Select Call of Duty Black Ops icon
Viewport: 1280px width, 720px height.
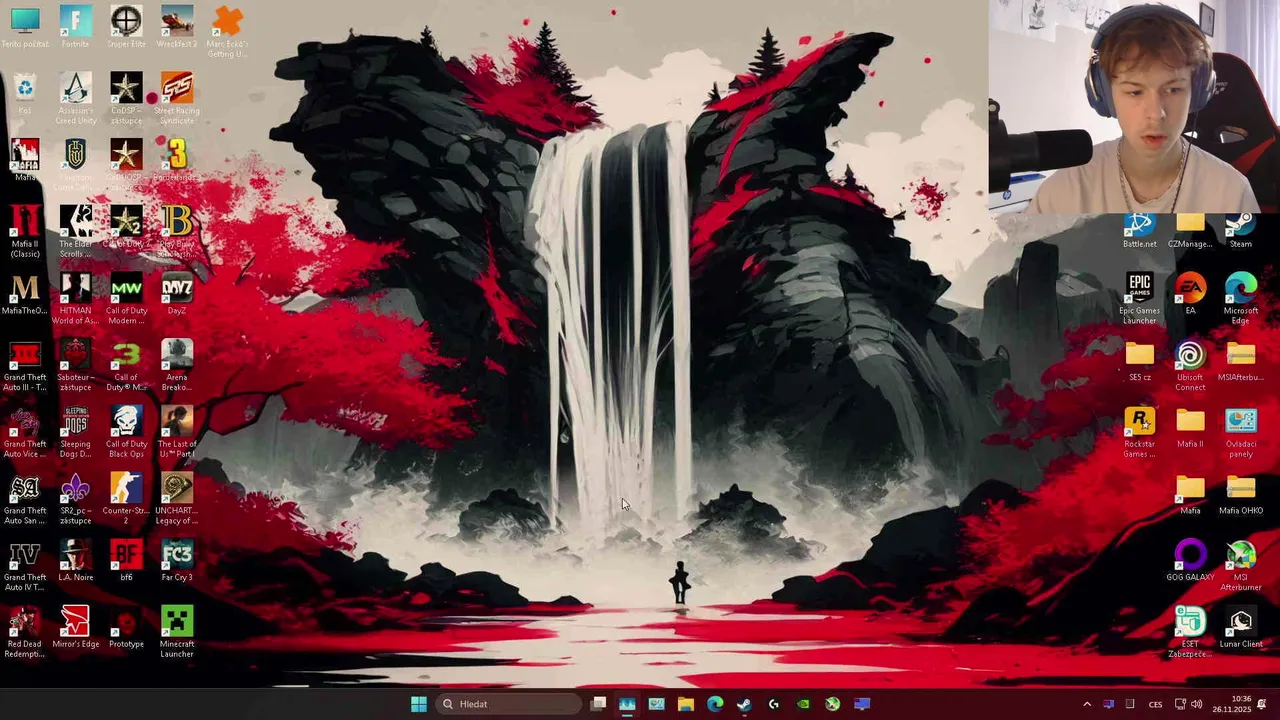point(126,433)
